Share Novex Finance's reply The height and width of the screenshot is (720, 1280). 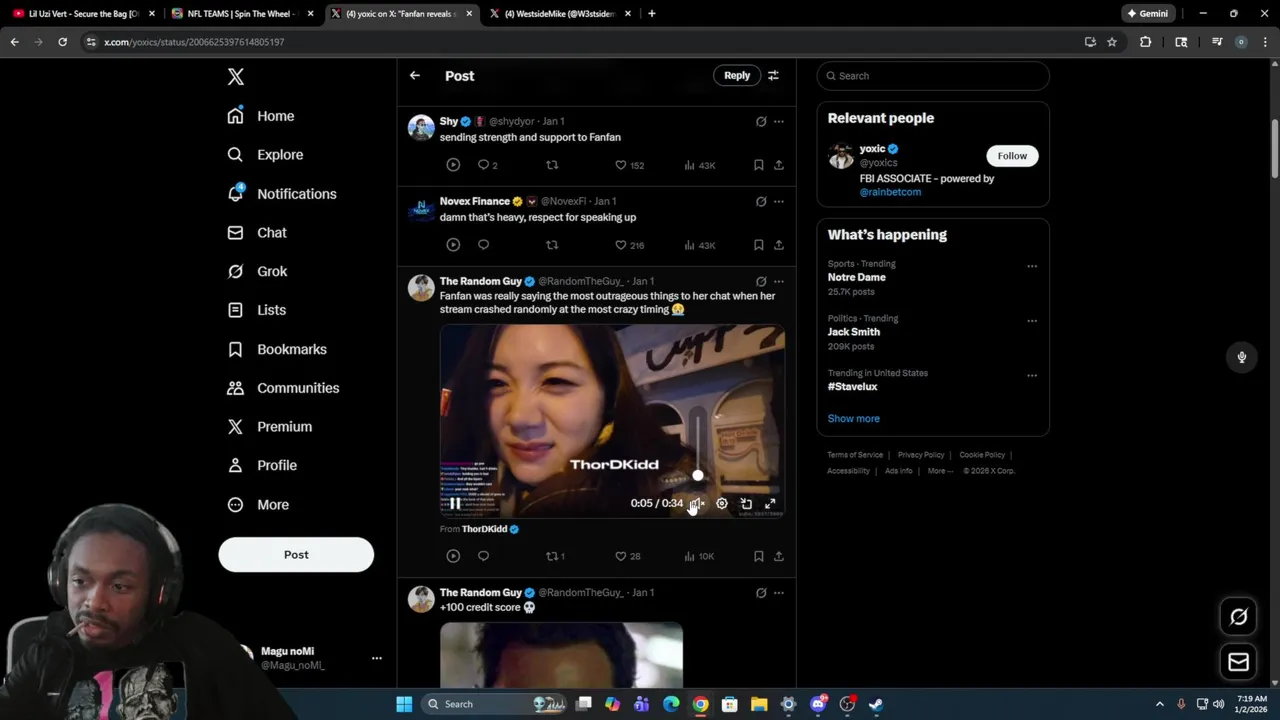click(779, 245)
